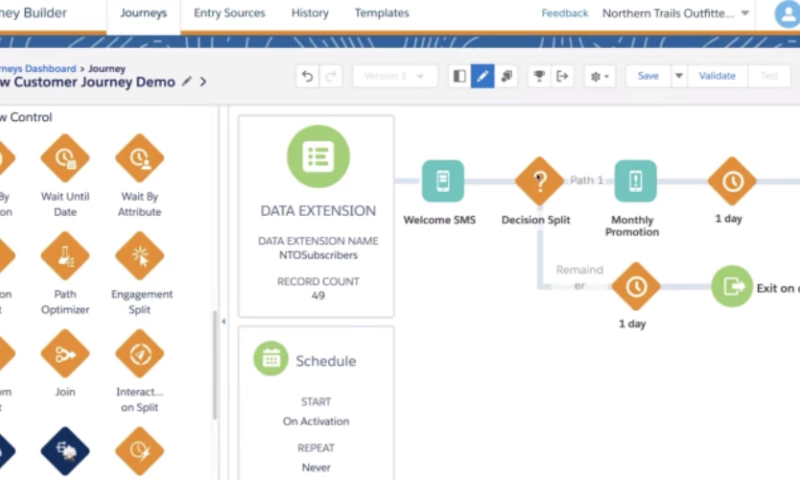Switch to the Templates tab
800x480 pixels.
(x=382, y=13)
